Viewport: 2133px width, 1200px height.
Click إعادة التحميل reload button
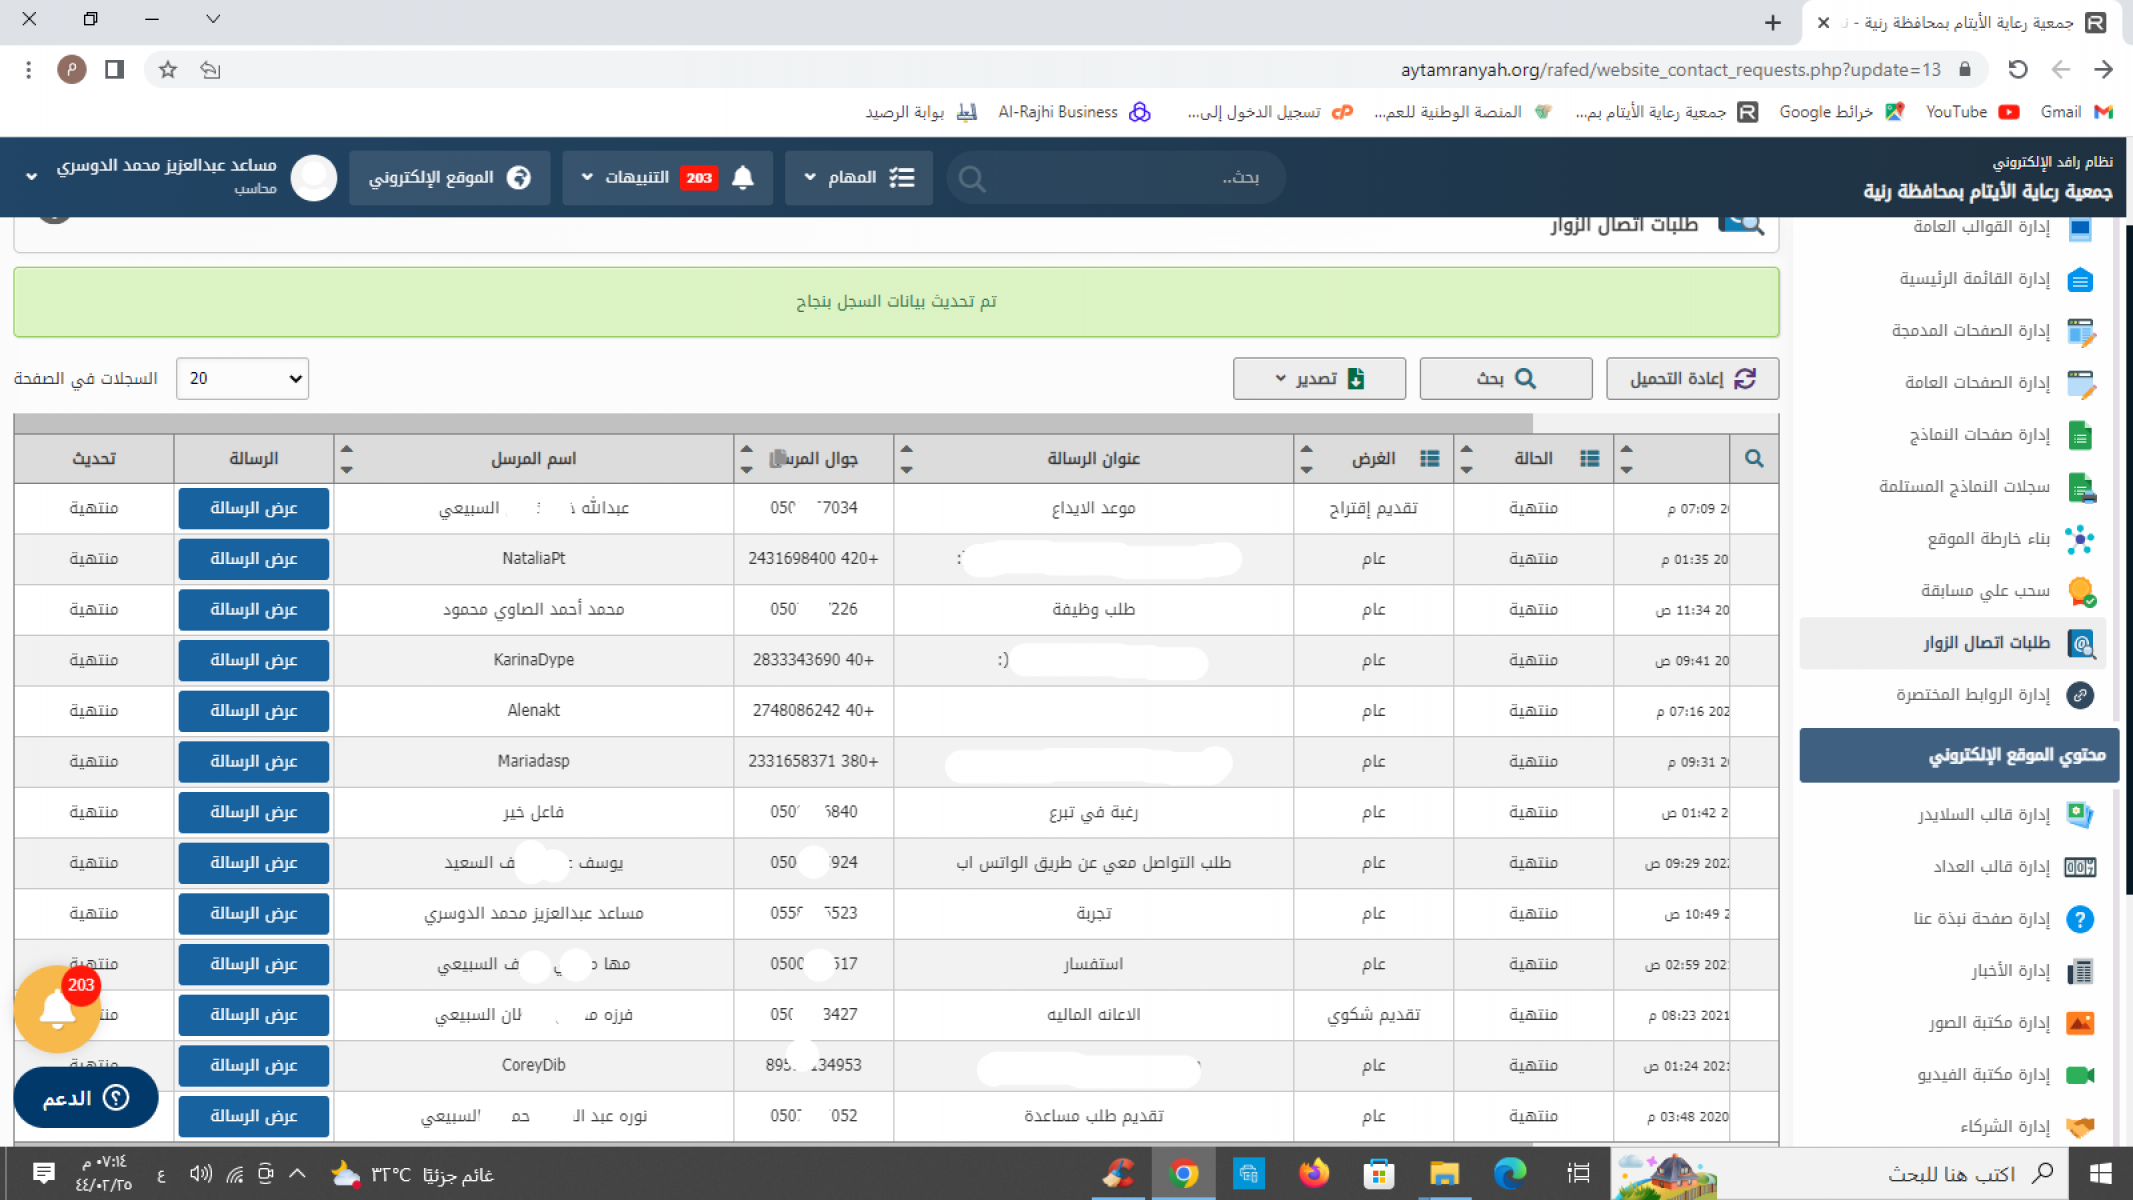1691,379
